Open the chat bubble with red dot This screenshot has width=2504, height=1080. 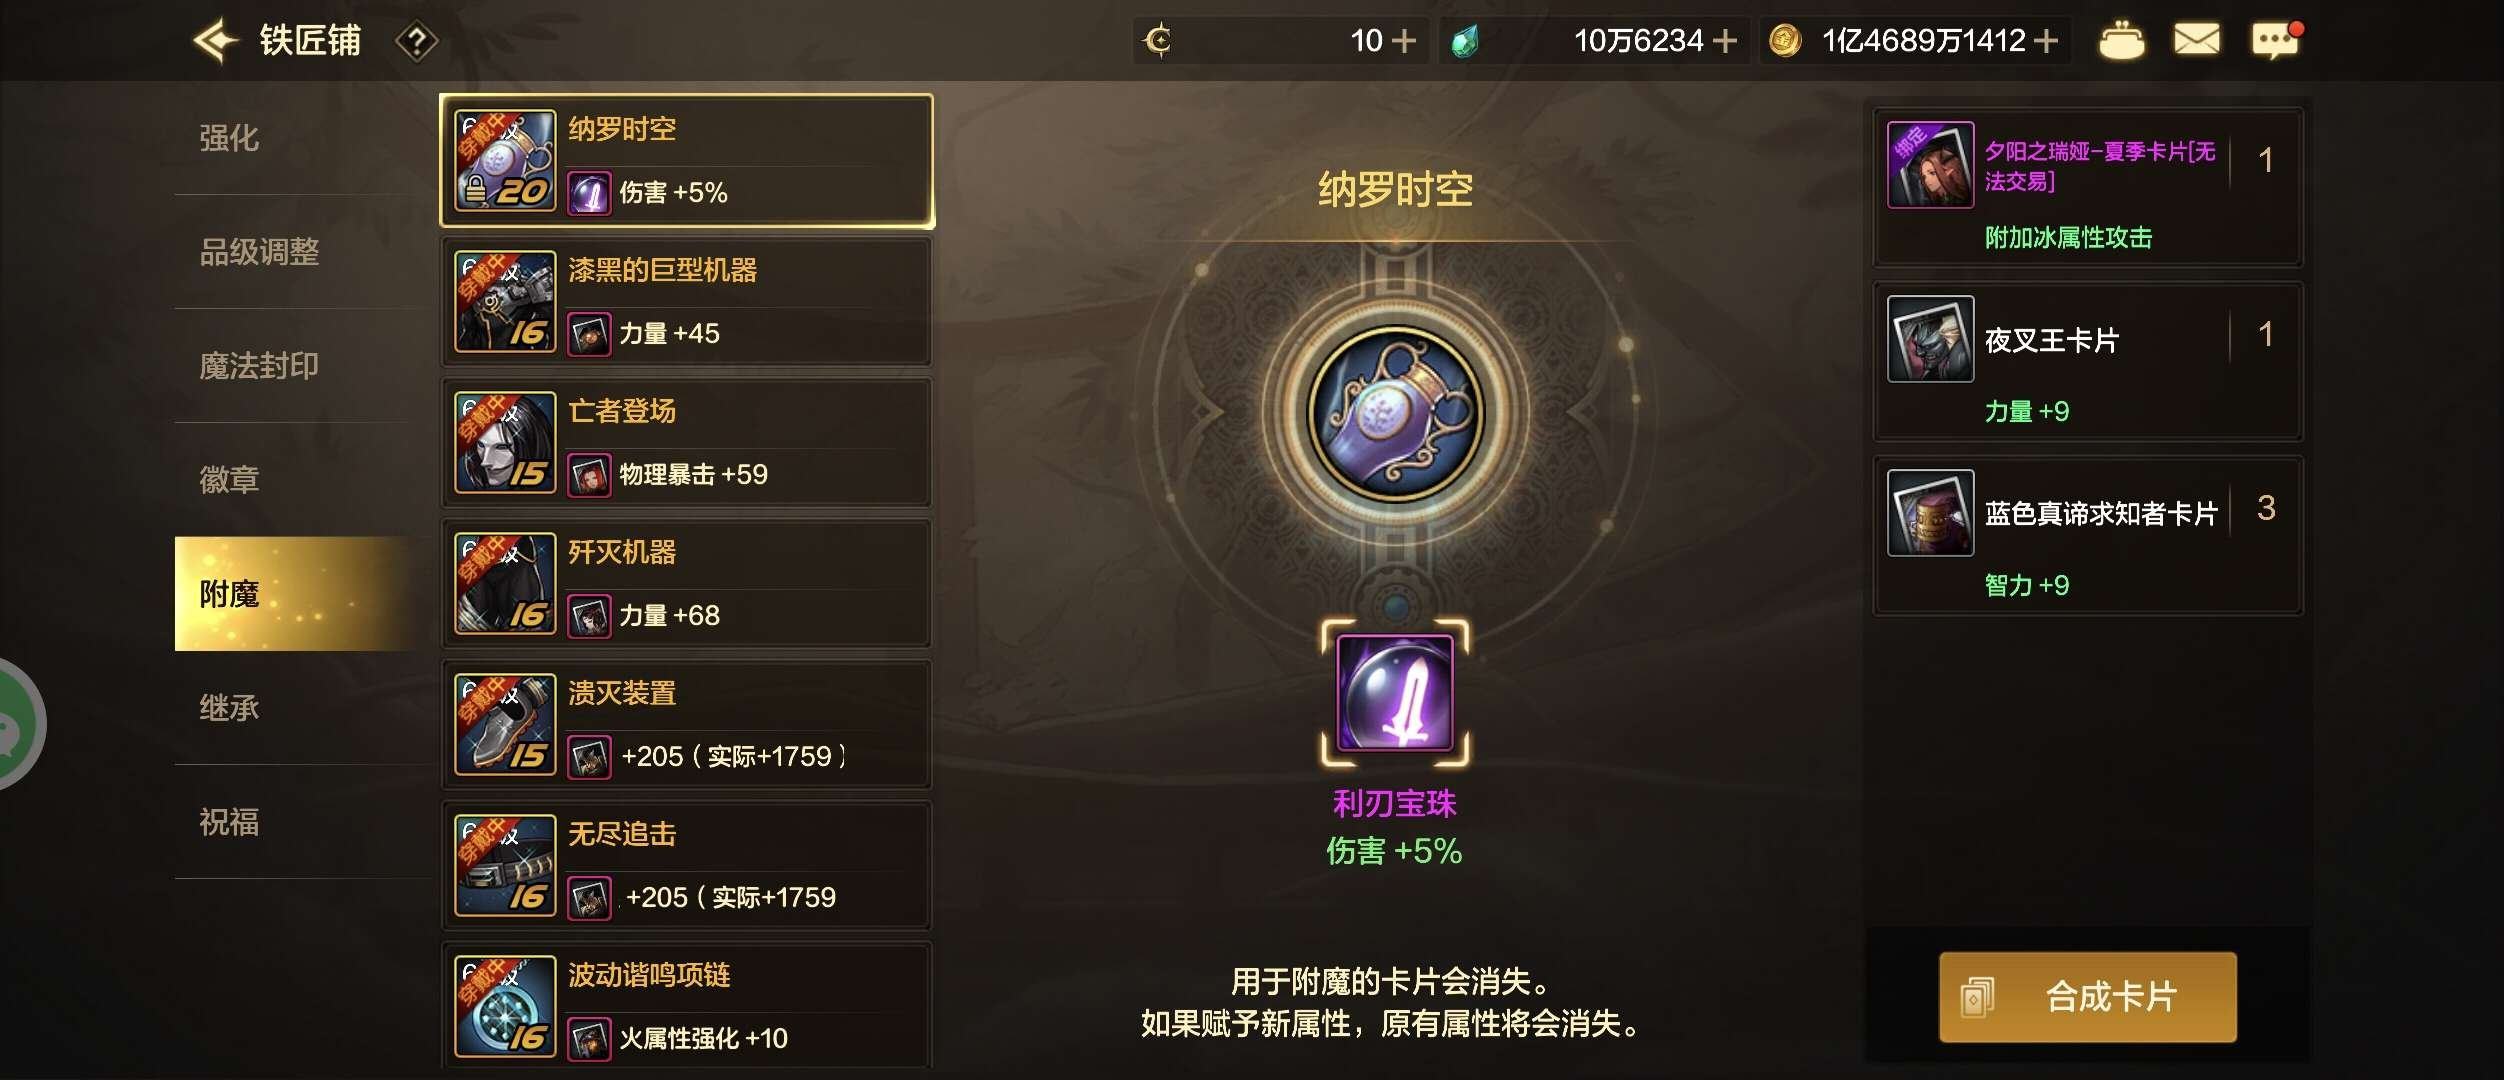[x=2276, y=40]
